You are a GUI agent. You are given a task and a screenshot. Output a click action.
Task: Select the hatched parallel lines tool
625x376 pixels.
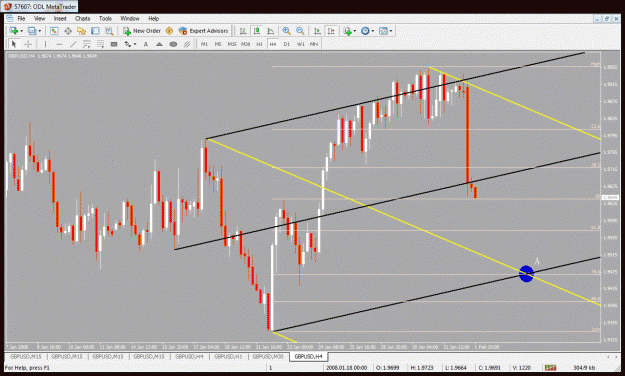coord(187,44)
